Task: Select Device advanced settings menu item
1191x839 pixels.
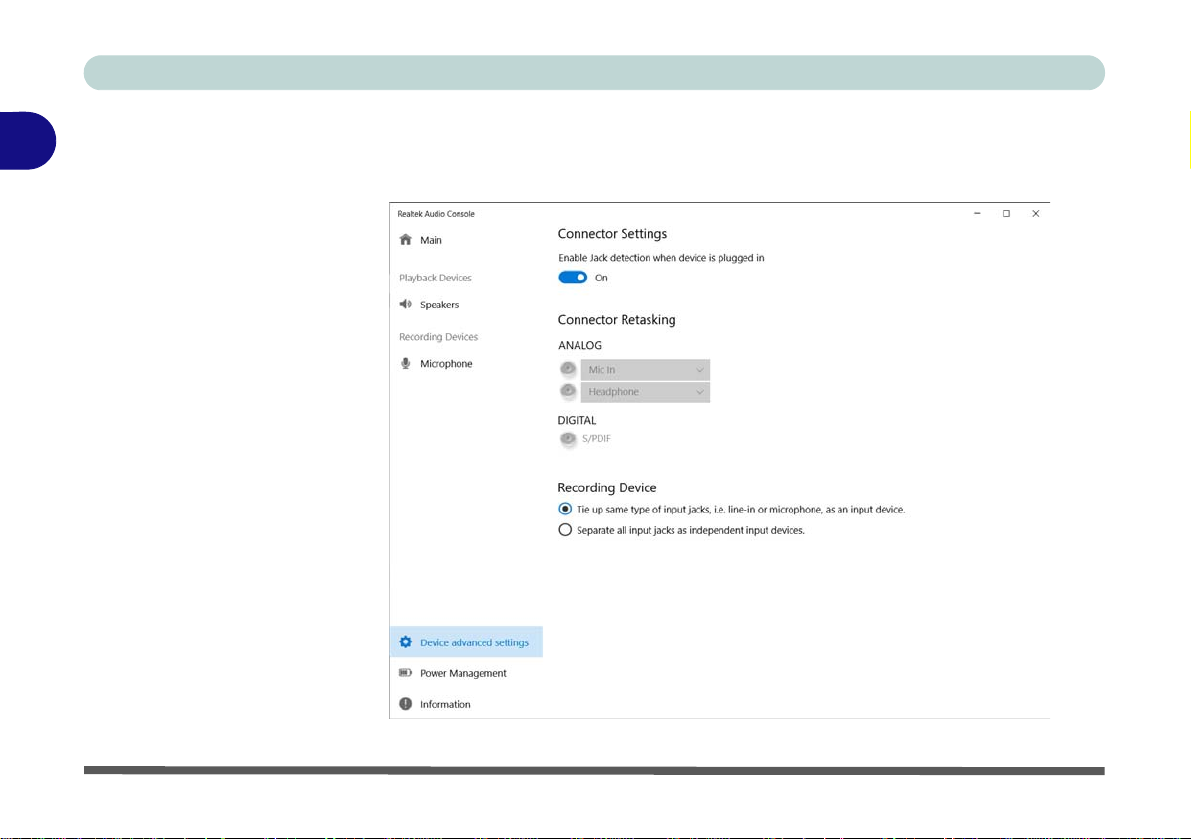Action: pos(466,642)
